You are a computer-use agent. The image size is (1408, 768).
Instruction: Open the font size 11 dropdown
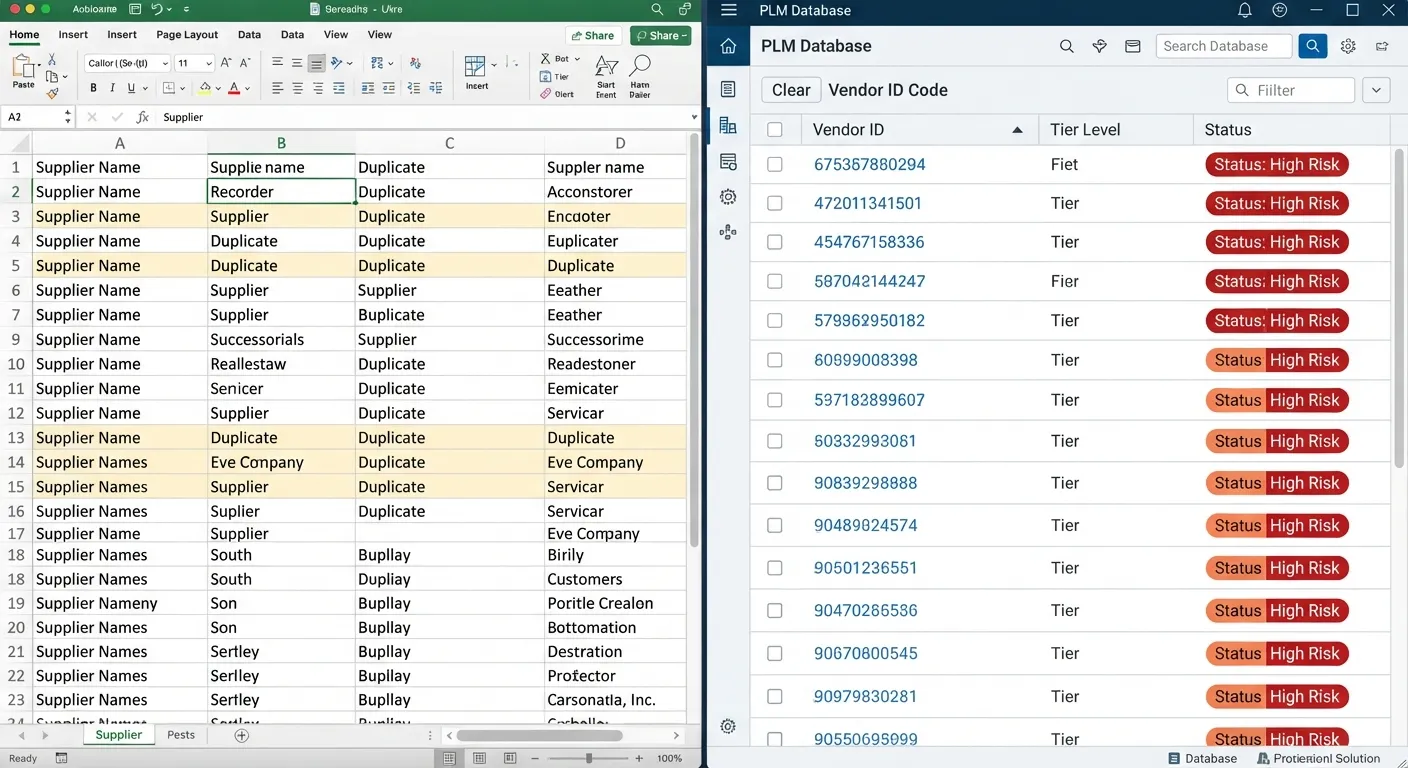pyautogui.click(x=209, y=63)
